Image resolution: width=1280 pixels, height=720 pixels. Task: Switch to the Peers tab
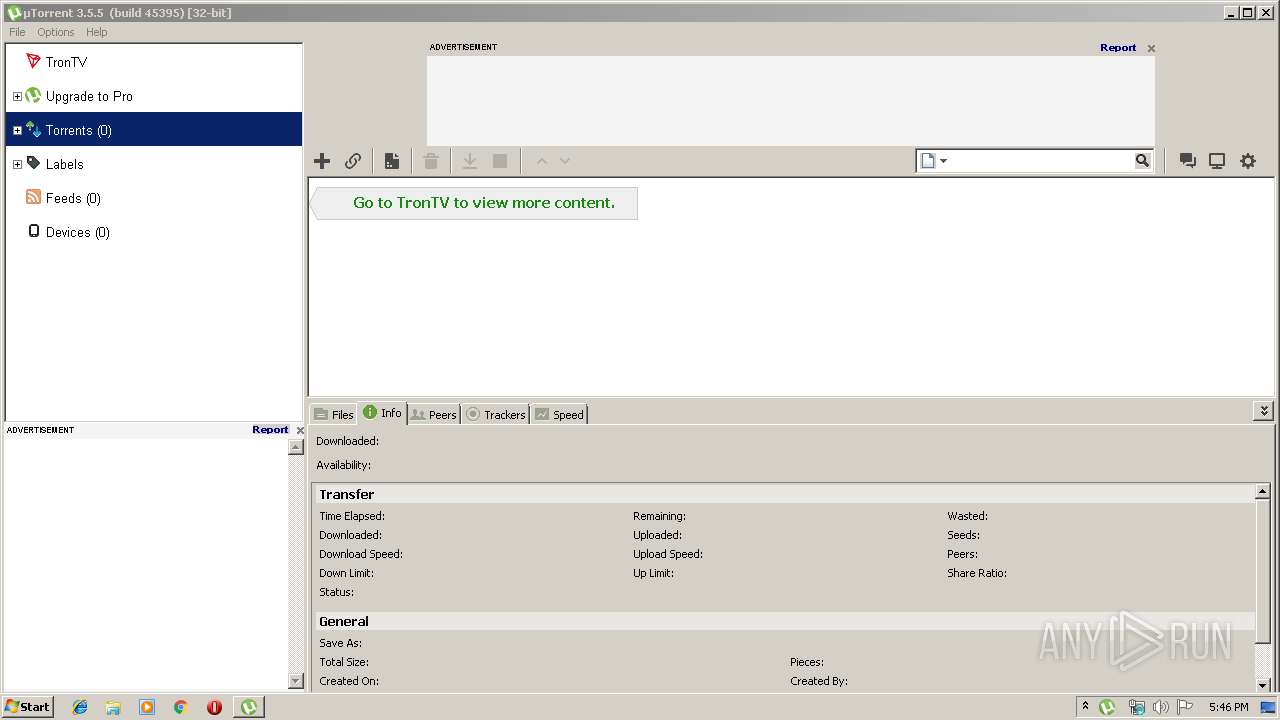[433, 414]
